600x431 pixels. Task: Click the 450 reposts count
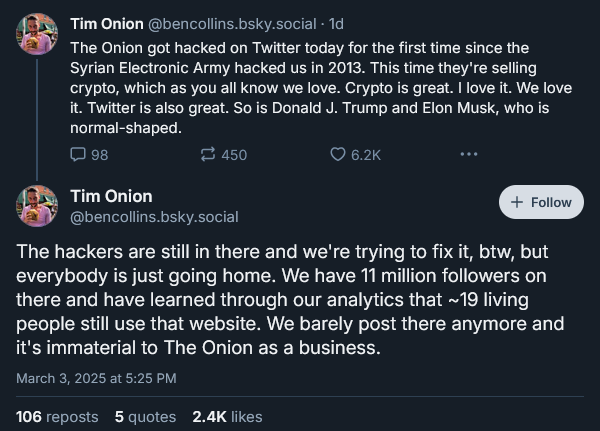[234, 155]
